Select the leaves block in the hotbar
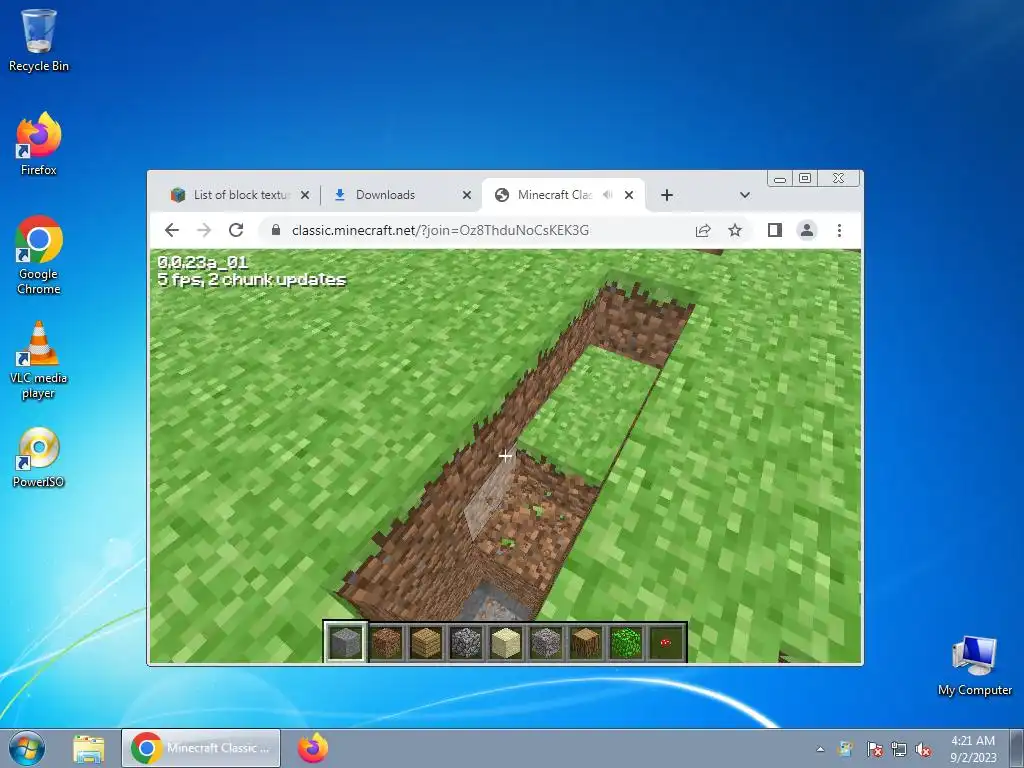This screenshot has width=1024, height=768. [x=626, y=642]
